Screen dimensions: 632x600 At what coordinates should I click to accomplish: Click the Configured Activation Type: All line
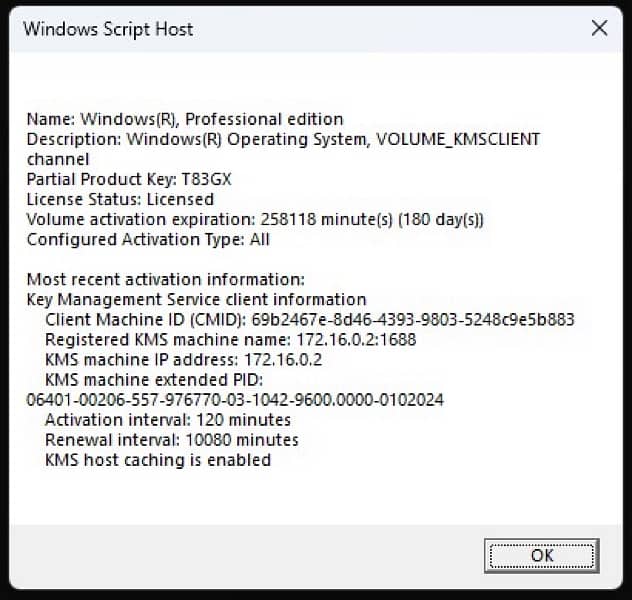coord(148,239)
